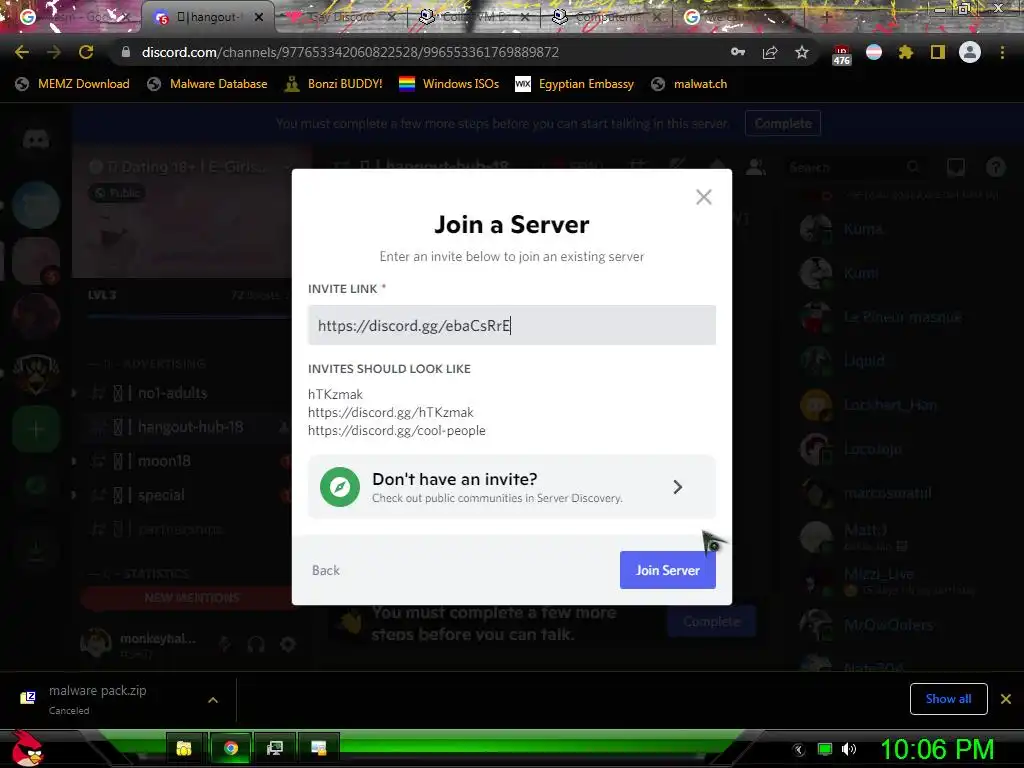Open the Windows ISOs bookmark

pyautogui.click(x=449, y=84)
